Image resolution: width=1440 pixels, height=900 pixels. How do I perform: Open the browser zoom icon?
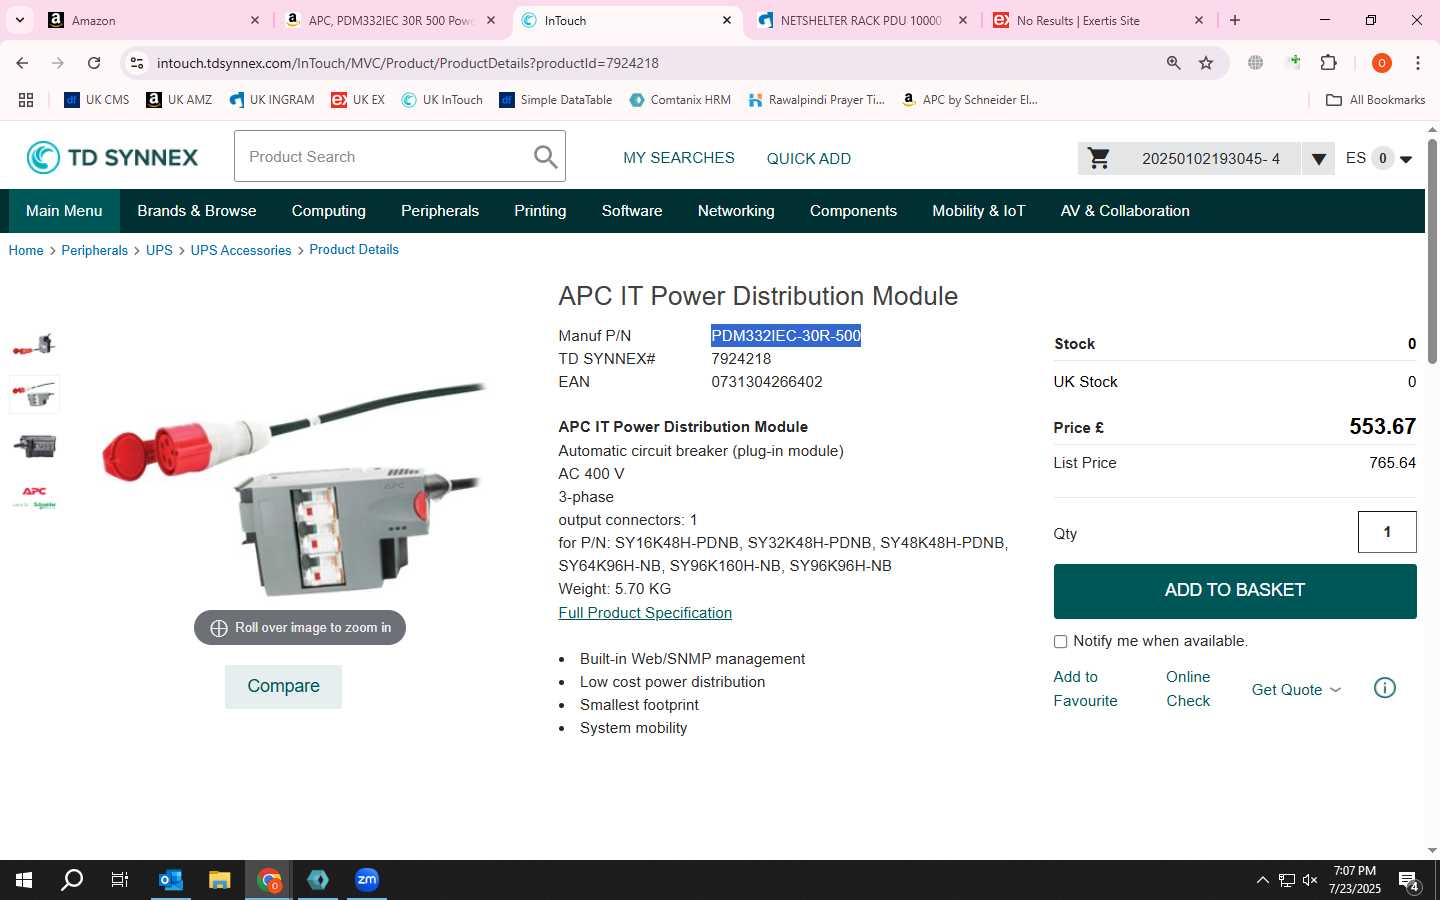pyautogui.click(x=1174, y=63)
